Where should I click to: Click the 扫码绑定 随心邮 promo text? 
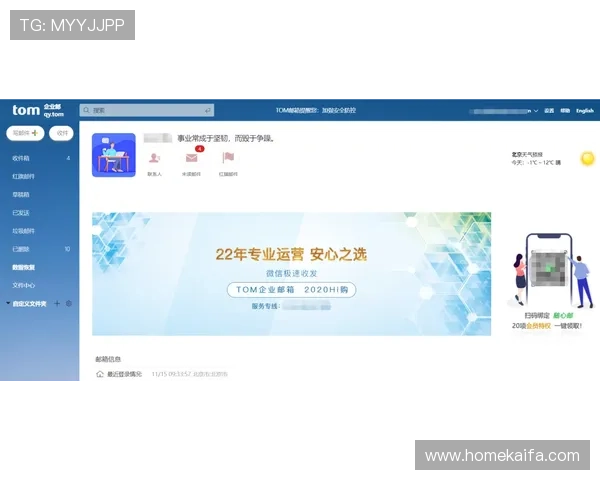point(548,315)
